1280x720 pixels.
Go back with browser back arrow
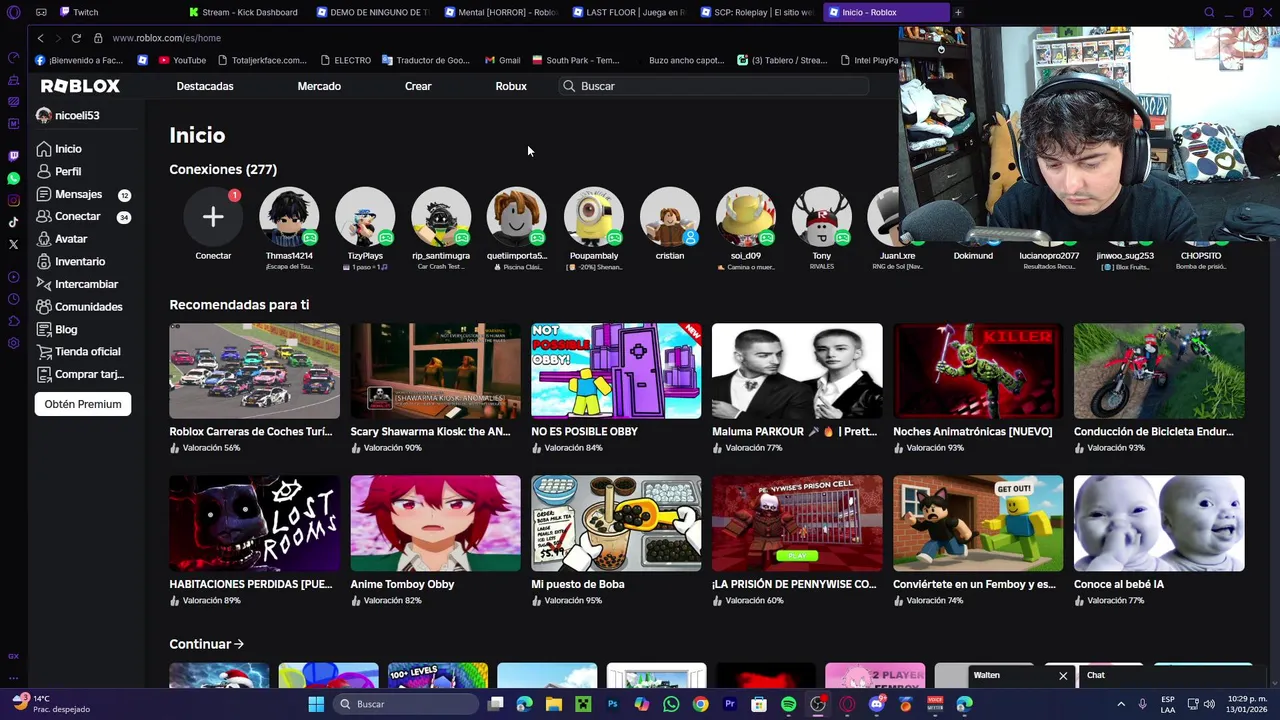coord(40,38)
